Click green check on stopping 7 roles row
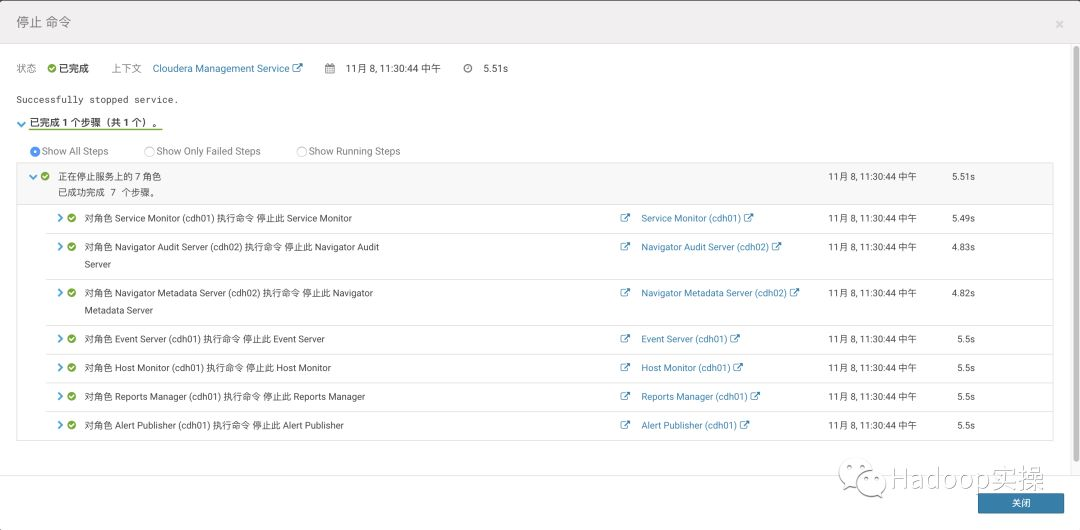The image size is (1080, 530). 45,176
